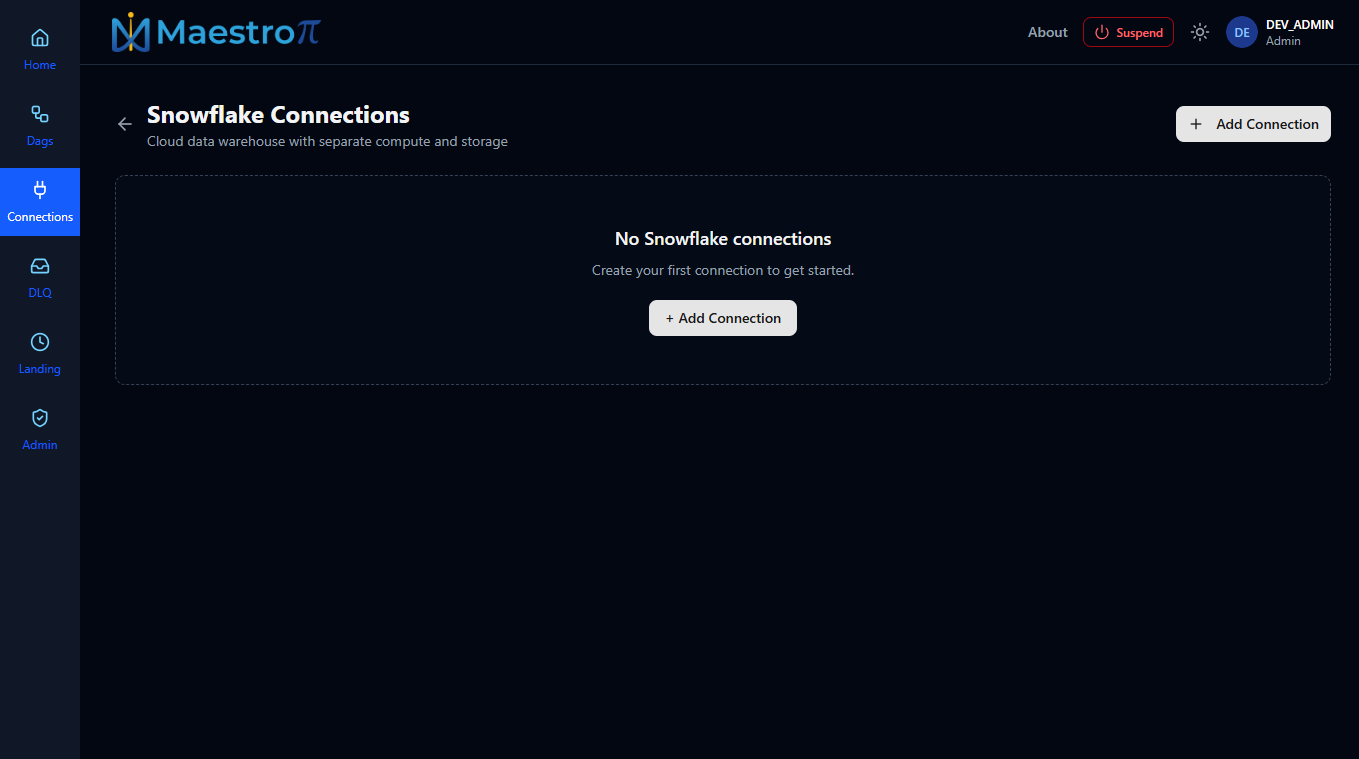Click top-right Add Connection button

(x=1253, y=124)
